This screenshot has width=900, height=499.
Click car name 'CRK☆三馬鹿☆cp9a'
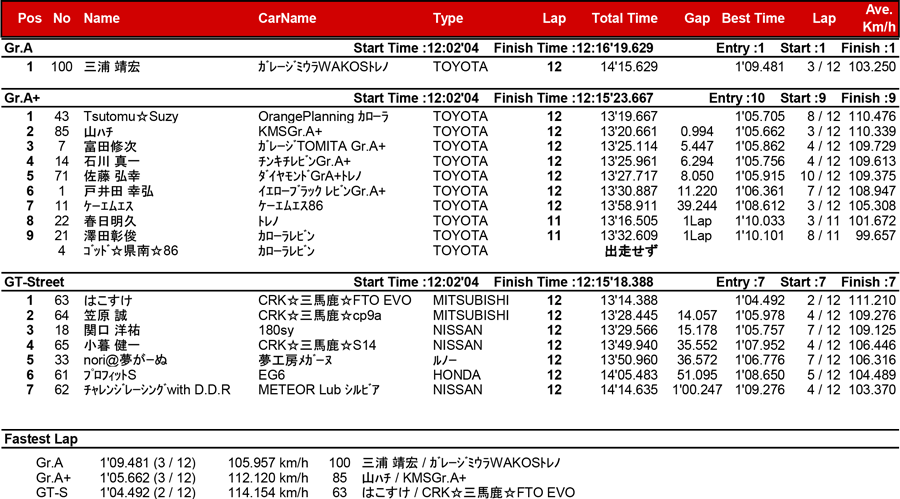tap(320, 315)
